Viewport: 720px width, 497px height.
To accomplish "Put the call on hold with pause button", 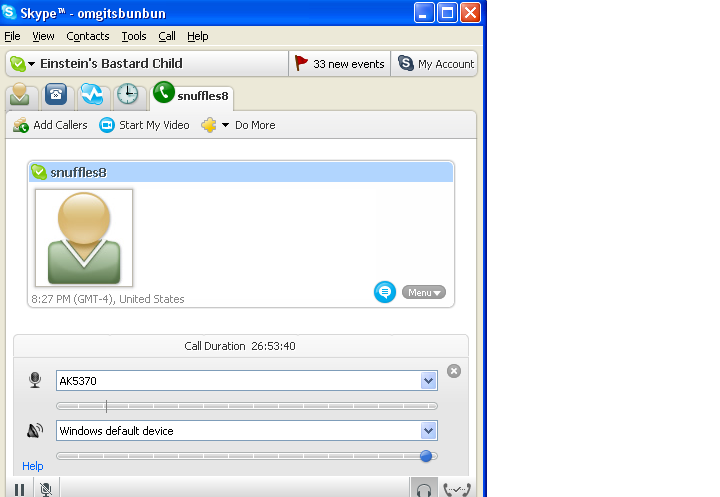I will (x=19, y=489).
